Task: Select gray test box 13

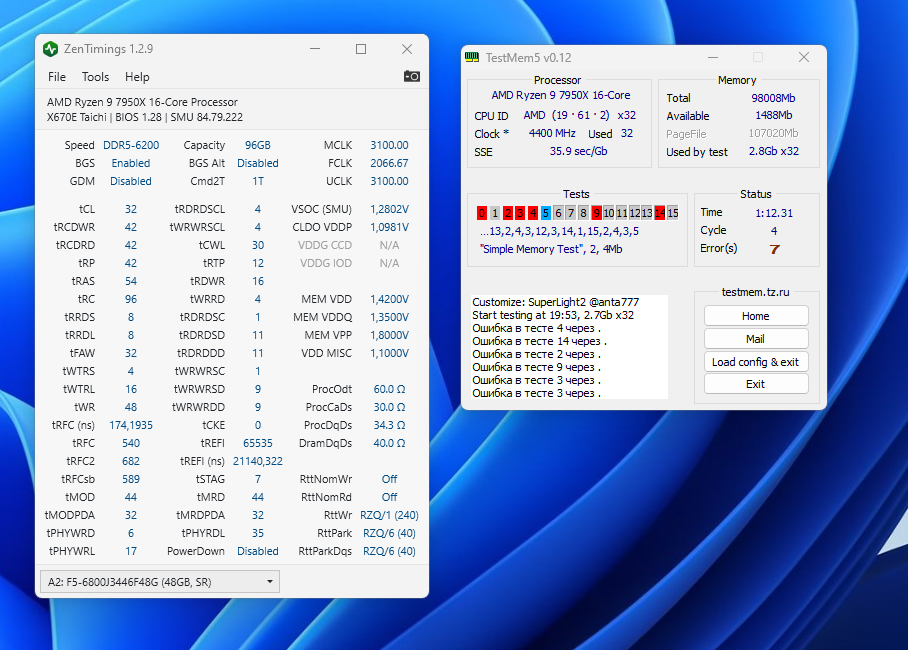Action: coord(647,213)
